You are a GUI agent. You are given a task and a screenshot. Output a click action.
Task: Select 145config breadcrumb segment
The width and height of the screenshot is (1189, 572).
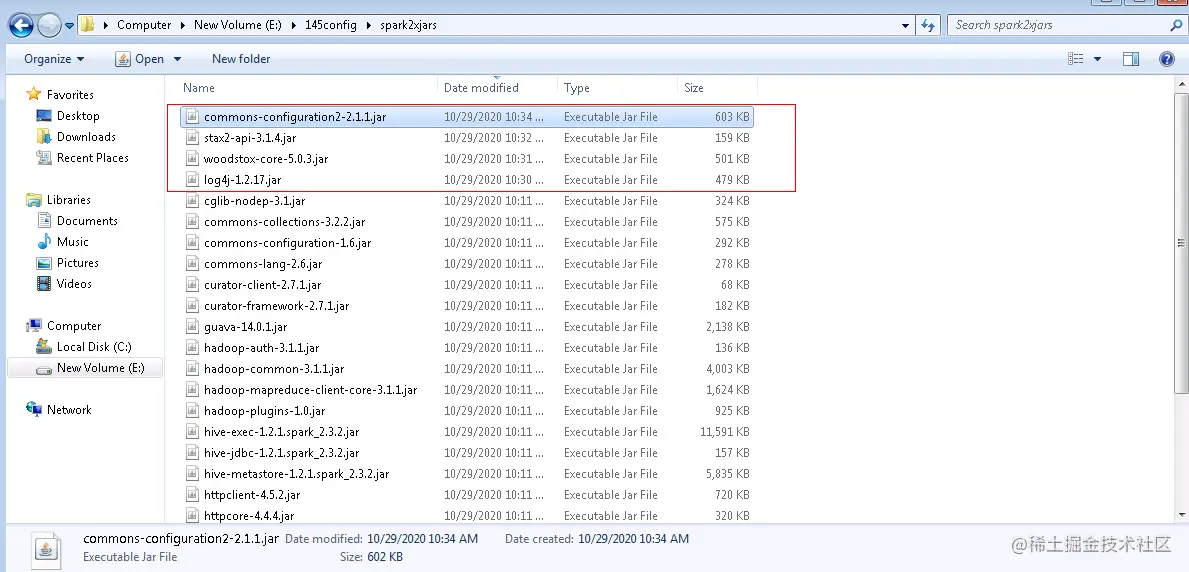(331, 25)
